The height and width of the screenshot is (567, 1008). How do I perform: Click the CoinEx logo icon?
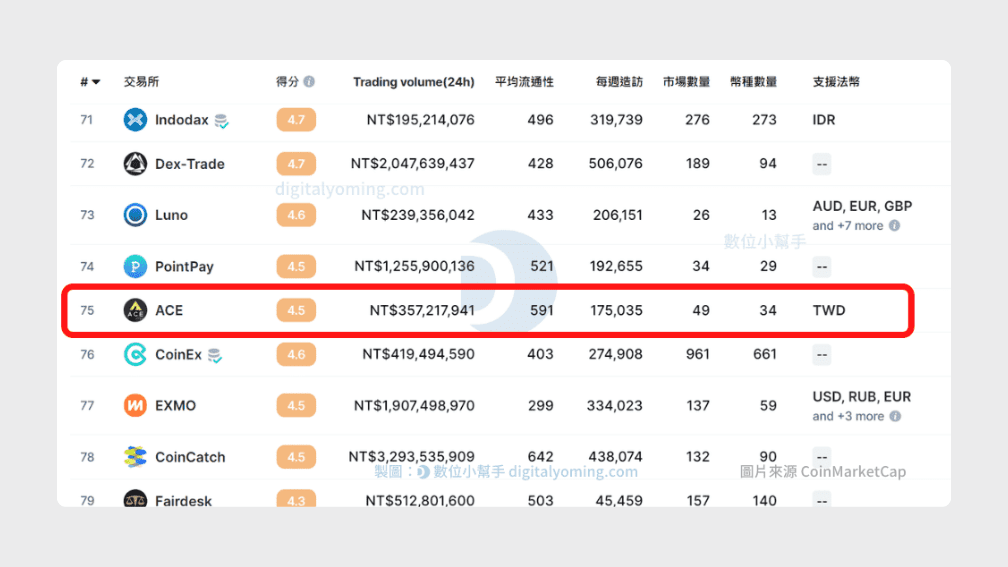pyautogui.click(x=135, y=354)
